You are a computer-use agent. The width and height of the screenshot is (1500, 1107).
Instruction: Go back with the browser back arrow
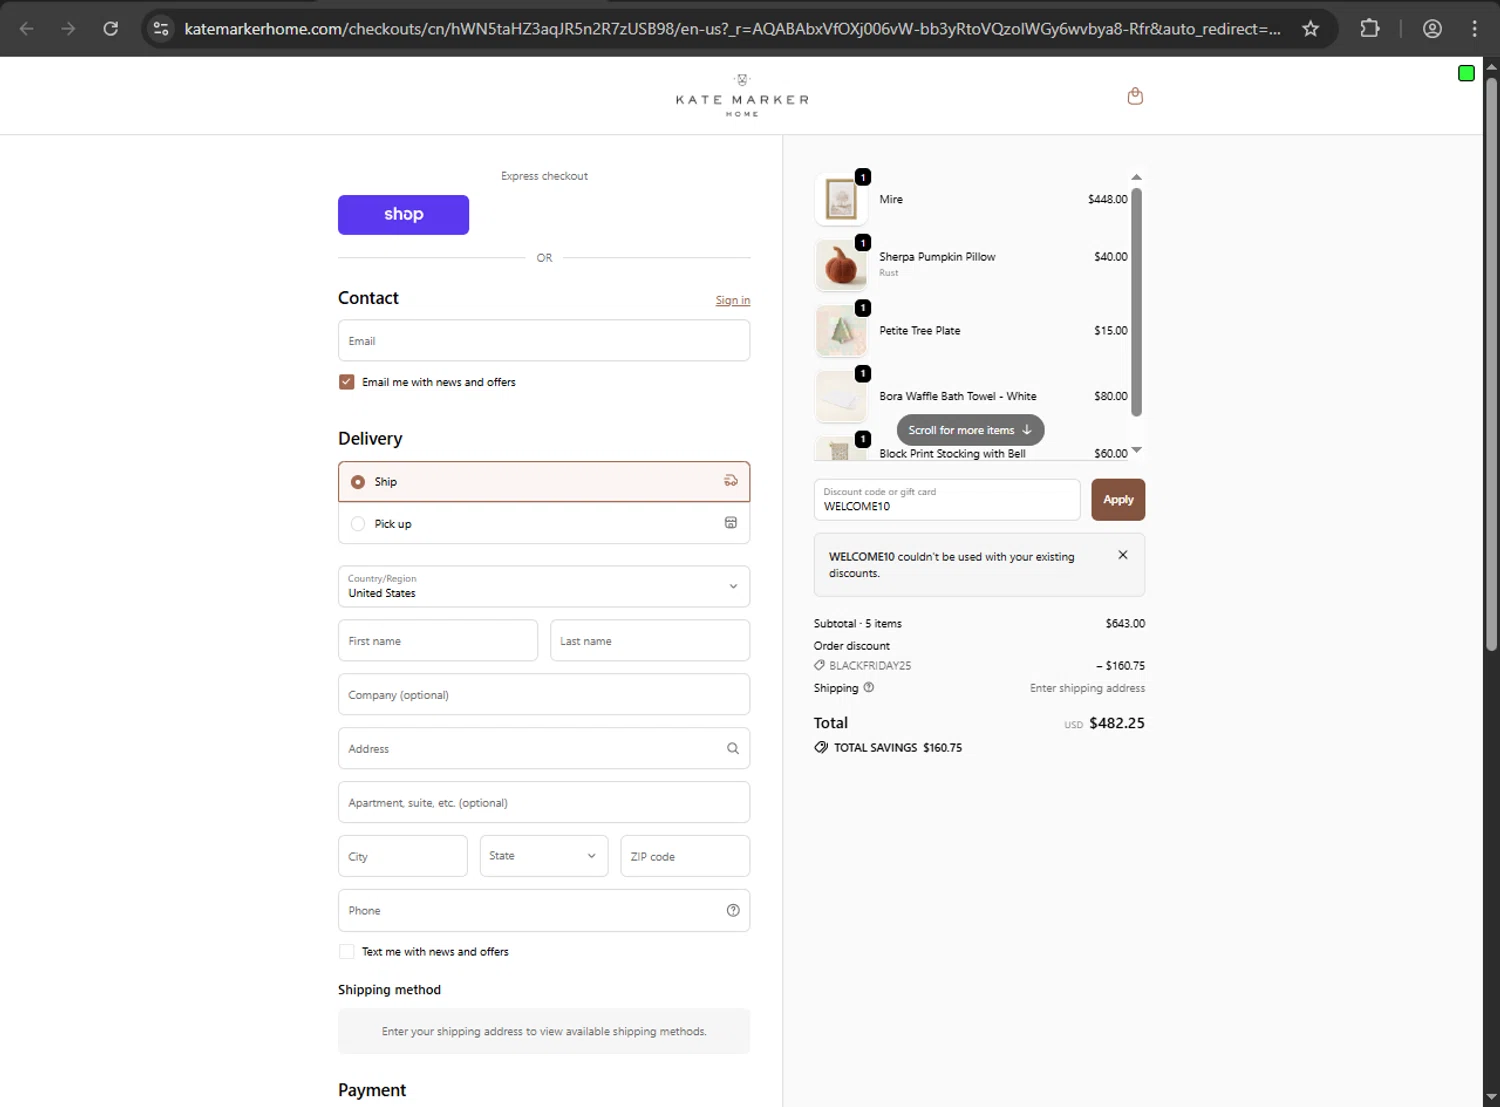tap(27, 28)
